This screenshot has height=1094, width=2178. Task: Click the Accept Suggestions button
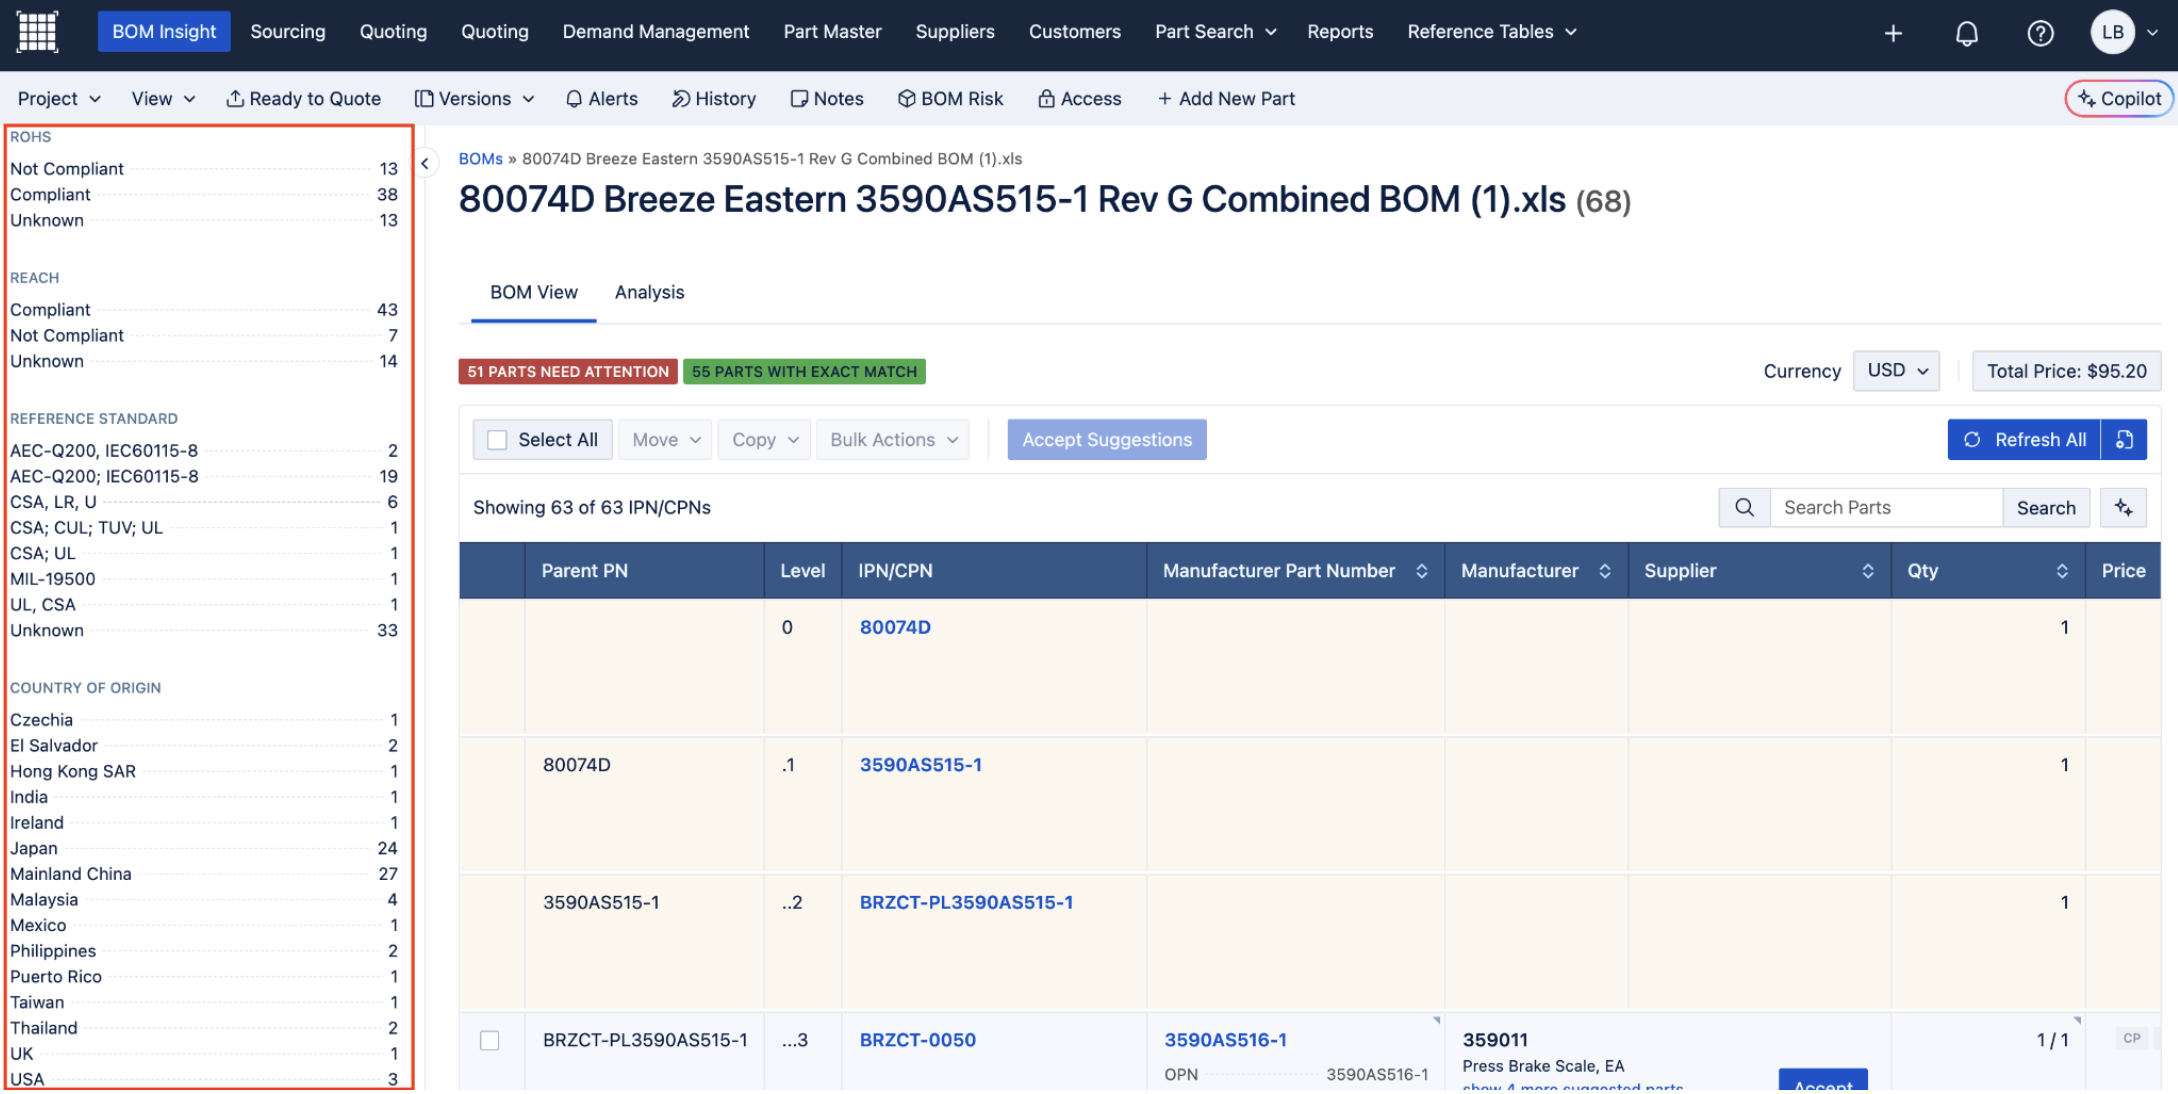1106,440
